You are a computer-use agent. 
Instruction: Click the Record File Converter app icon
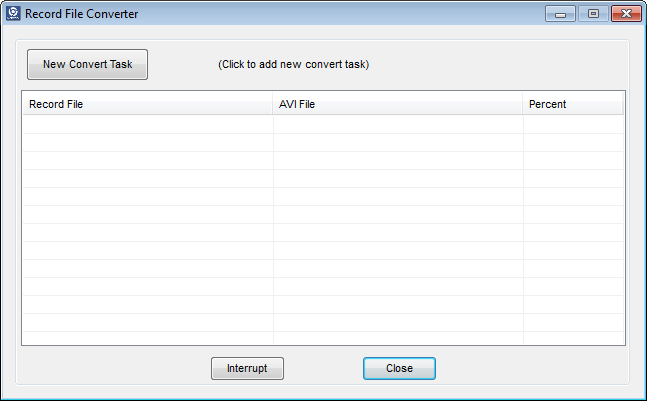point(13,14)
